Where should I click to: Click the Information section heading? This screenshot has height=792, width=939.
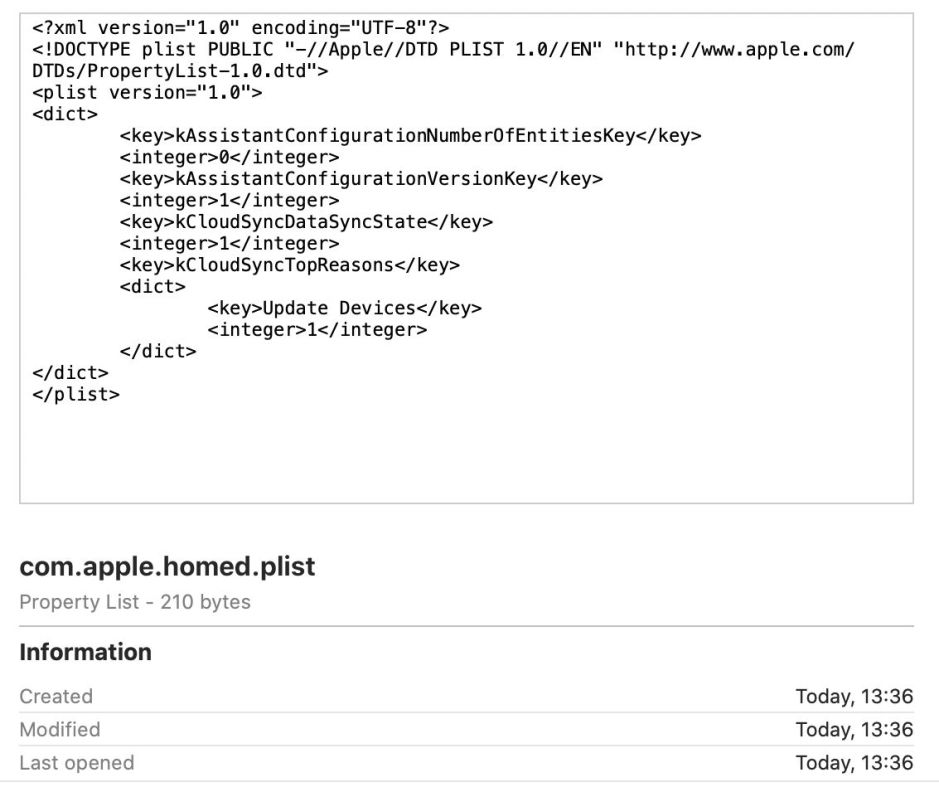coord(86,652)
